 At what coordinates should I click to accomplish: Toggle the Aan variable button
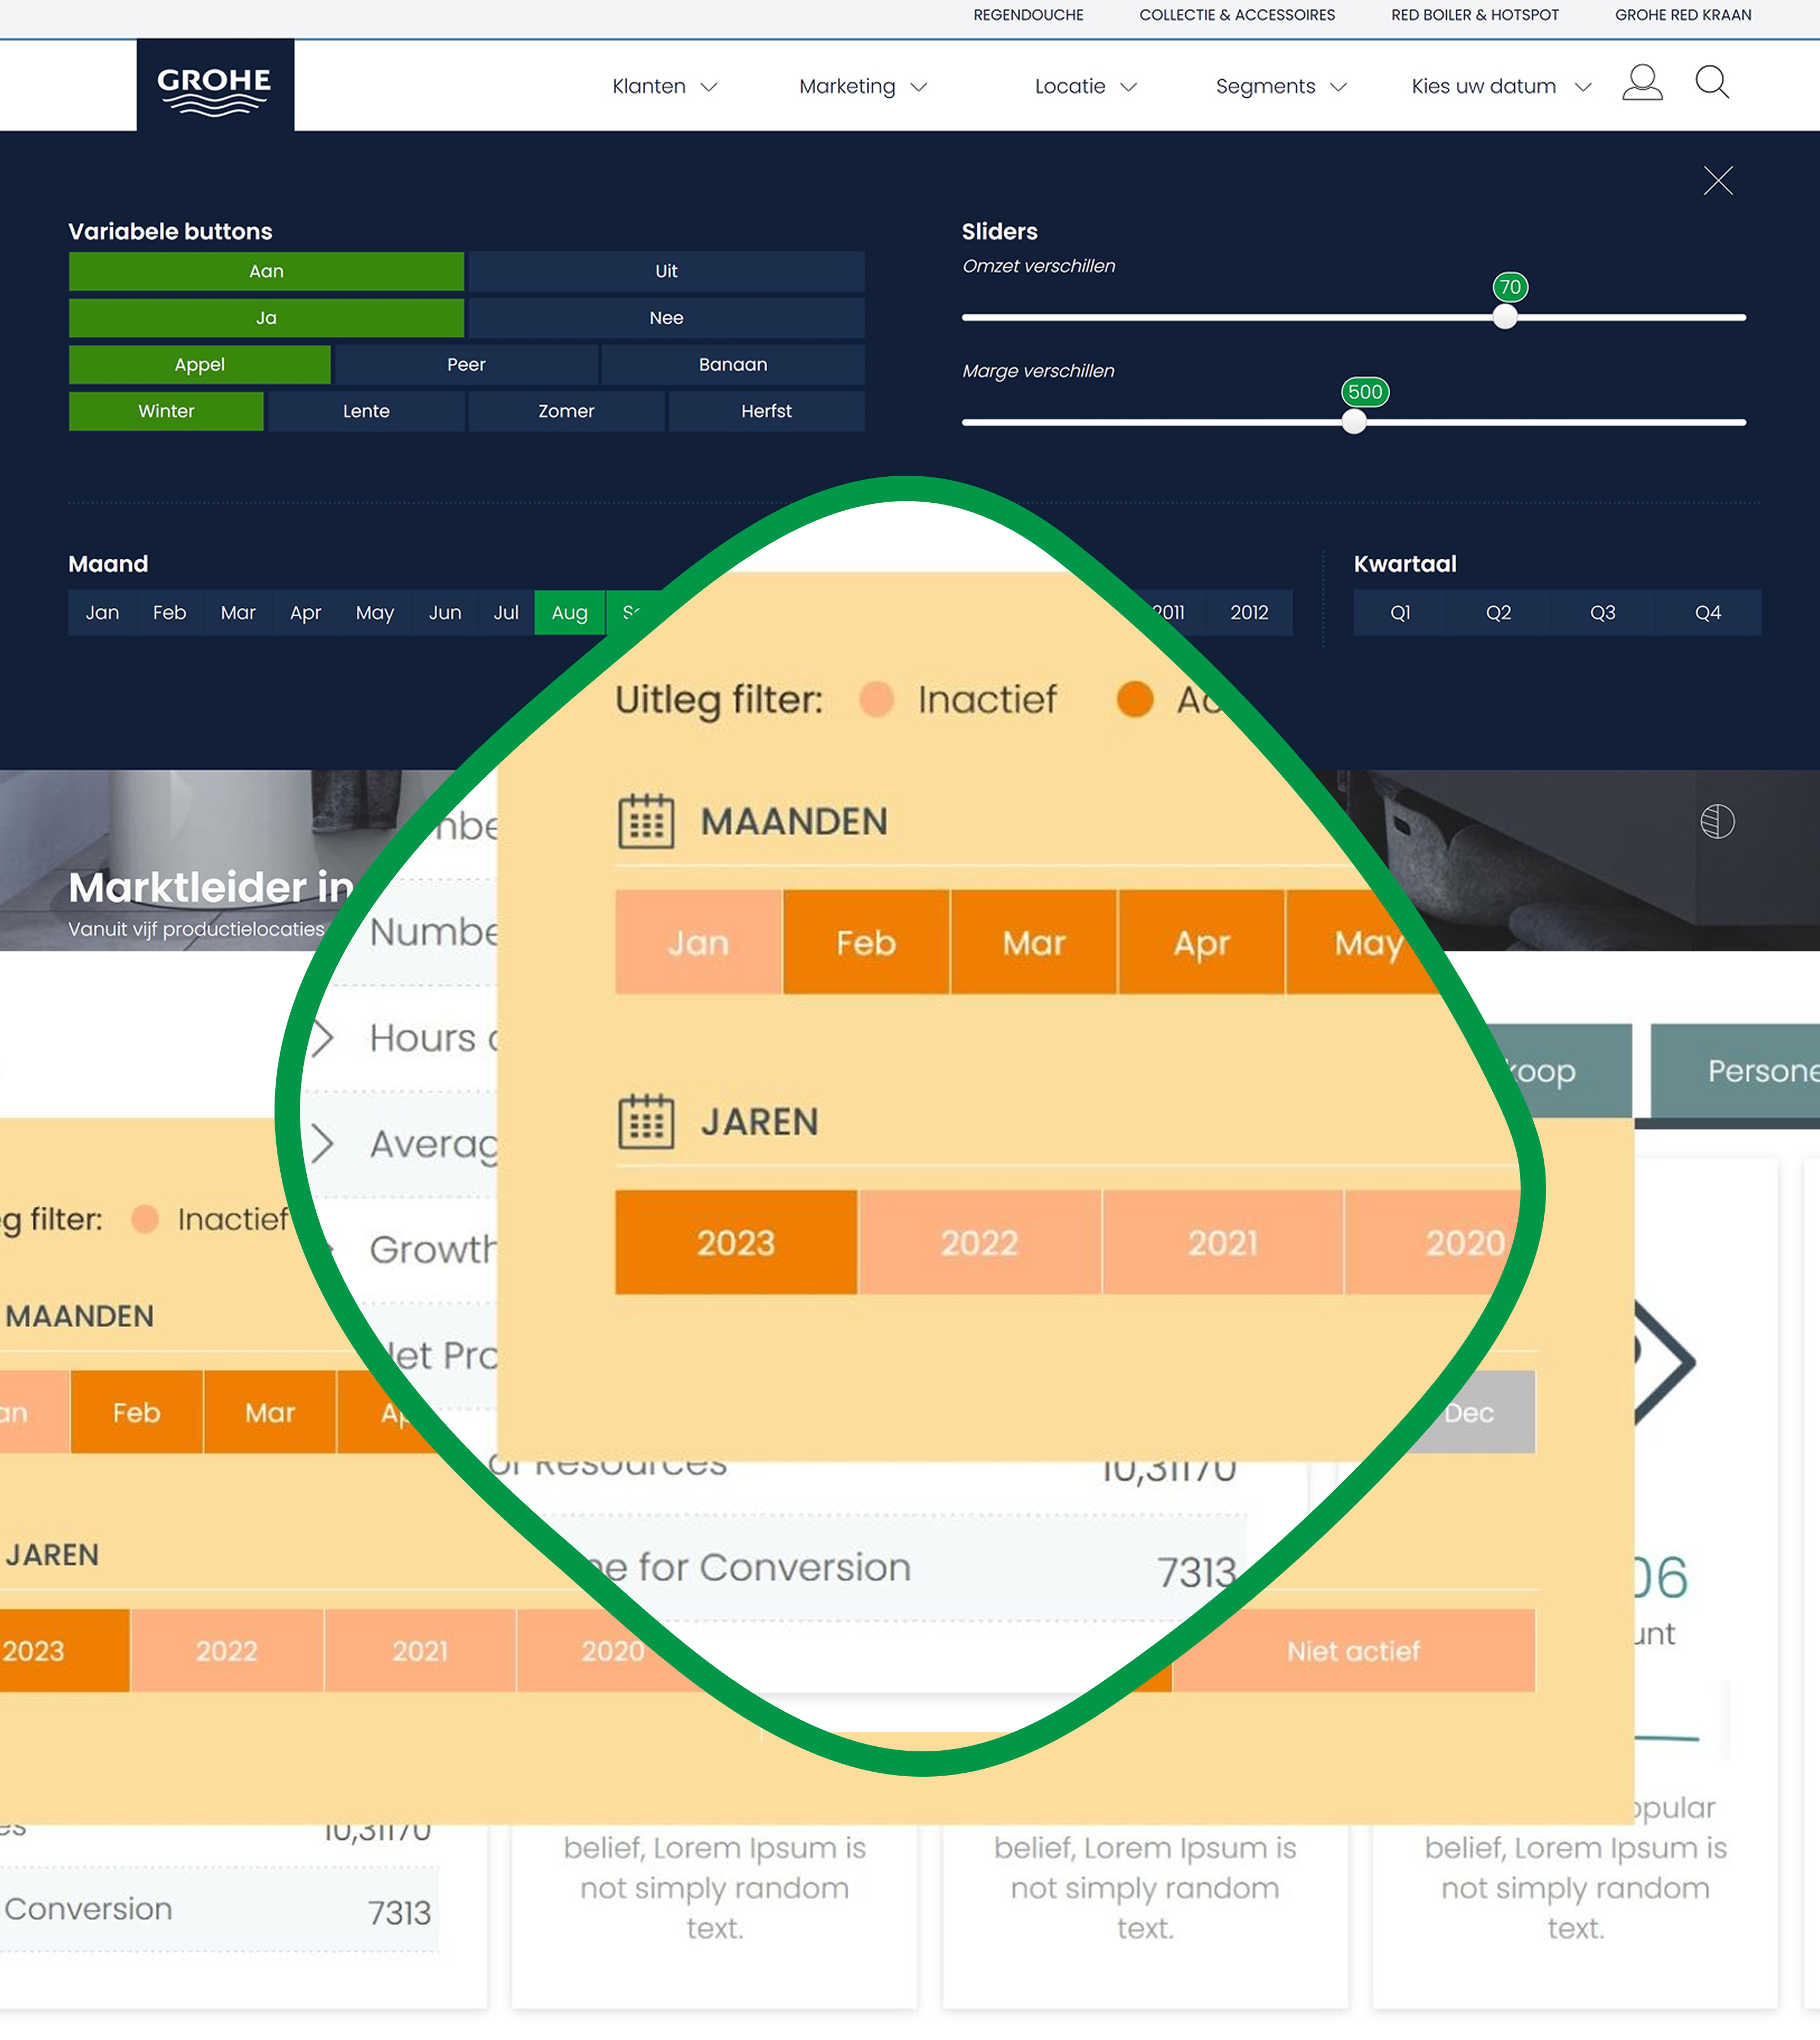coord(265,271)
